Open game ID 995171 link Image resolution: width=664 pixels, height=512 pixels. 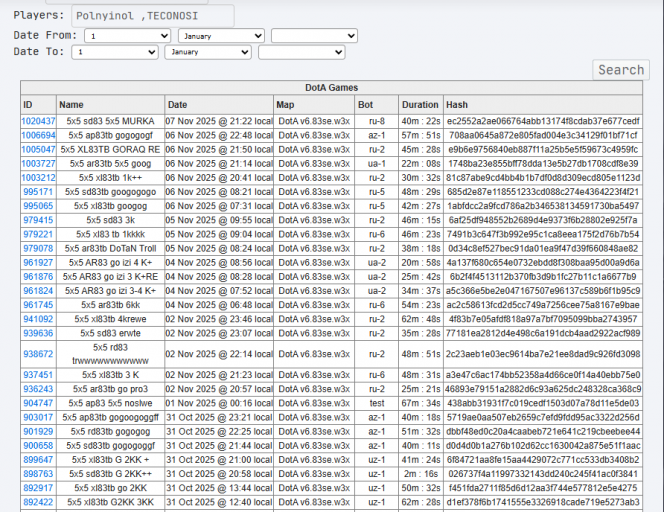pyautogui.click(x=39, y=192)
